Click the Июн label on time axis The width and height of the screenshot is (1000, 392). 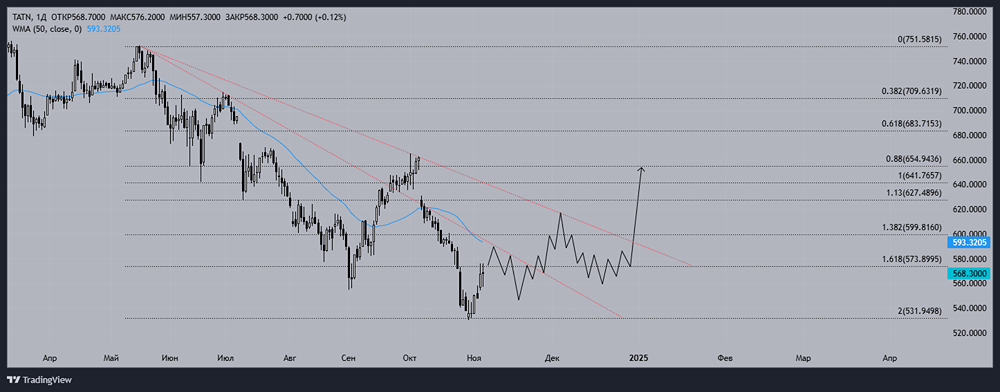(170, 358)
